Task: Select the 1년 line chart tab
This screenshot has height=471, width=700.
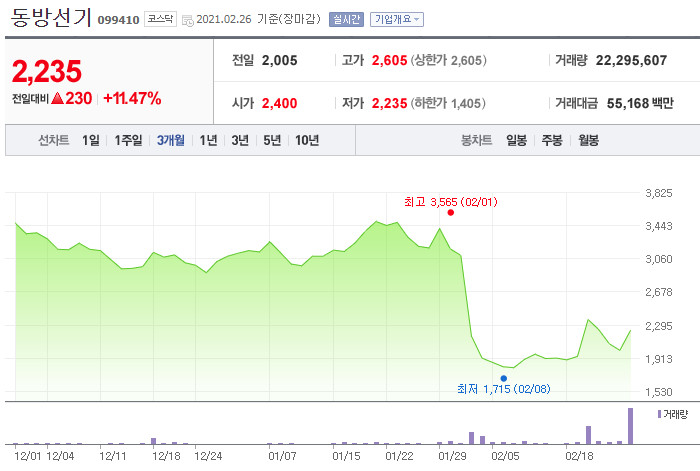Action: click(208, 141)
